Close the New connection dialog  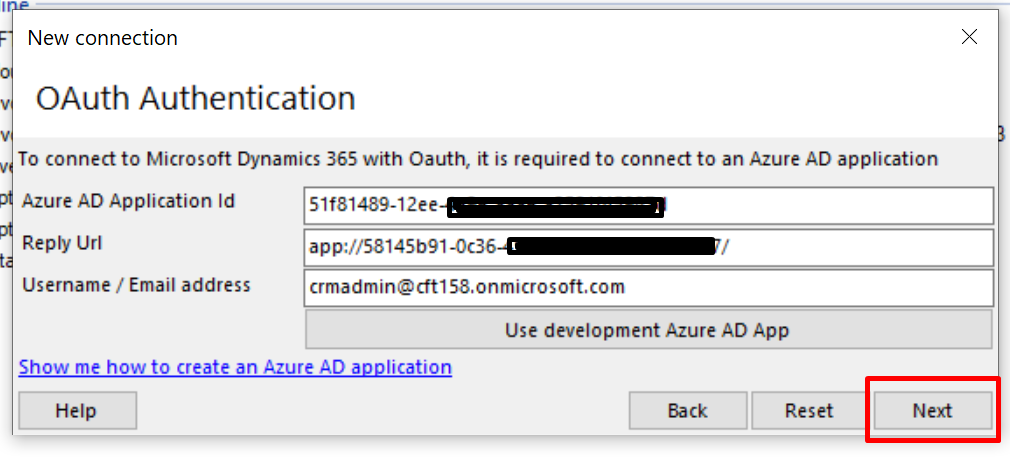tap(969, 37)
